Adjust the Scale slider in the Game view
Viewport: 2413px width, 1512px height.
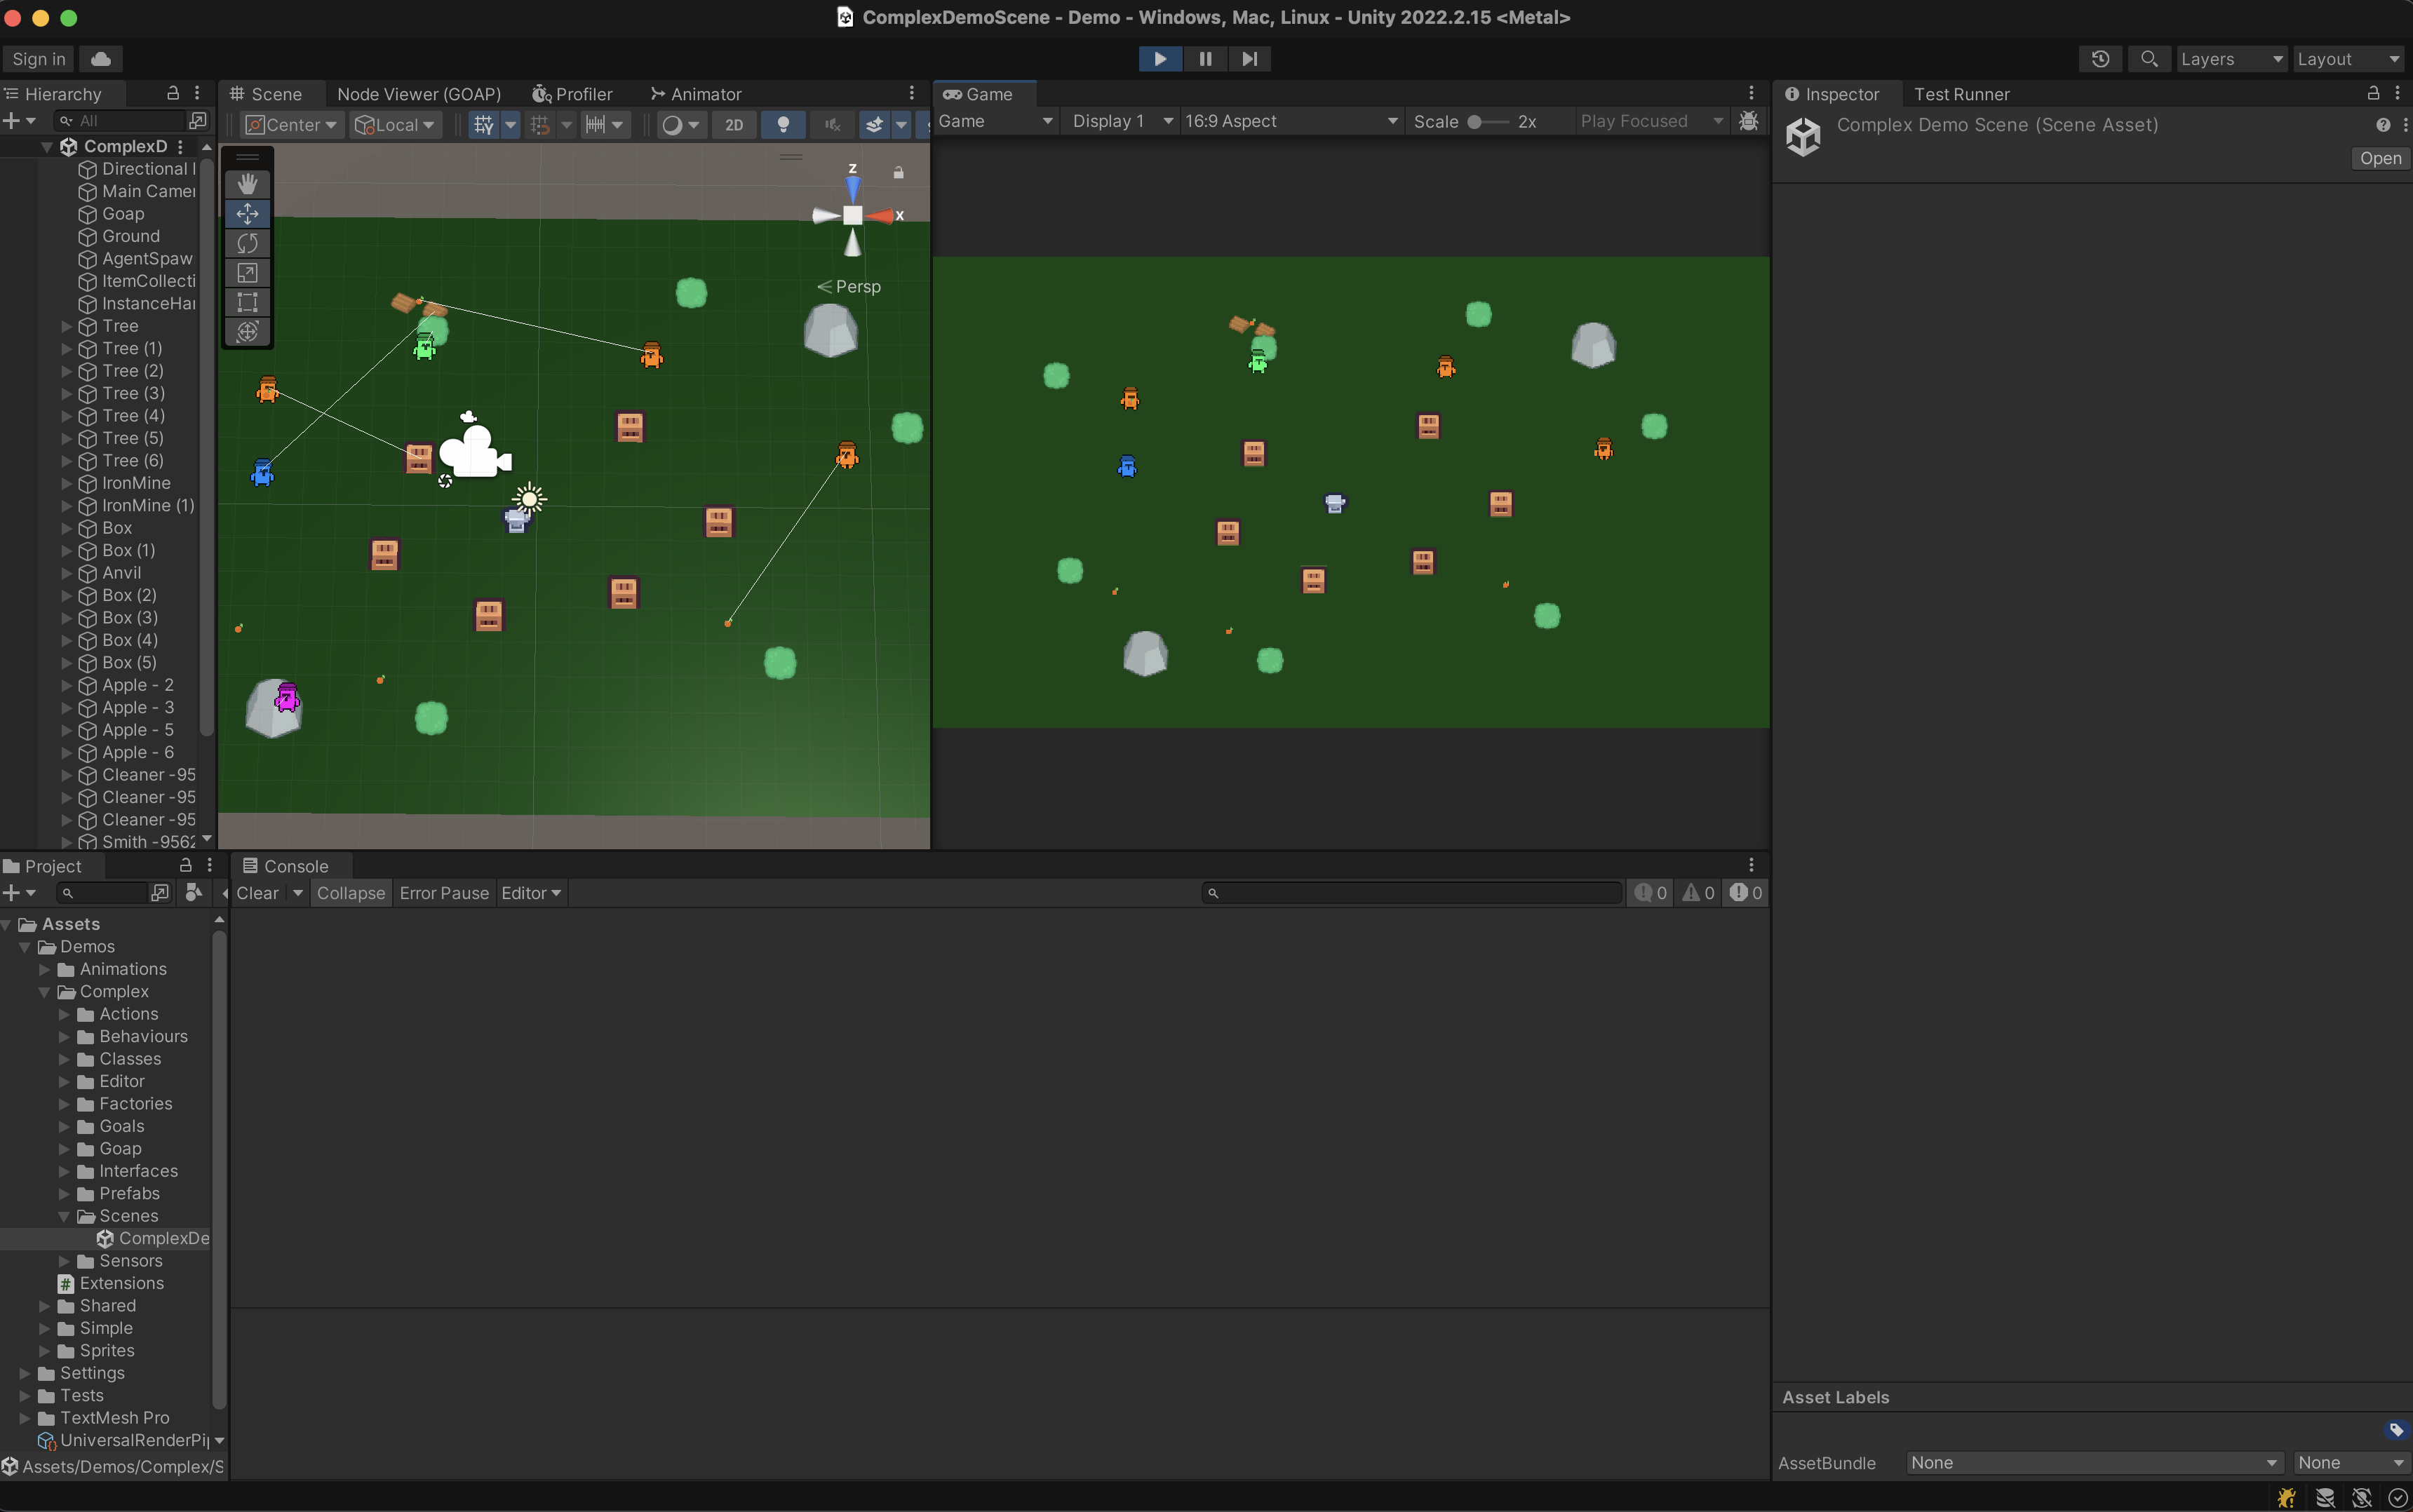tap(1477, 121)
